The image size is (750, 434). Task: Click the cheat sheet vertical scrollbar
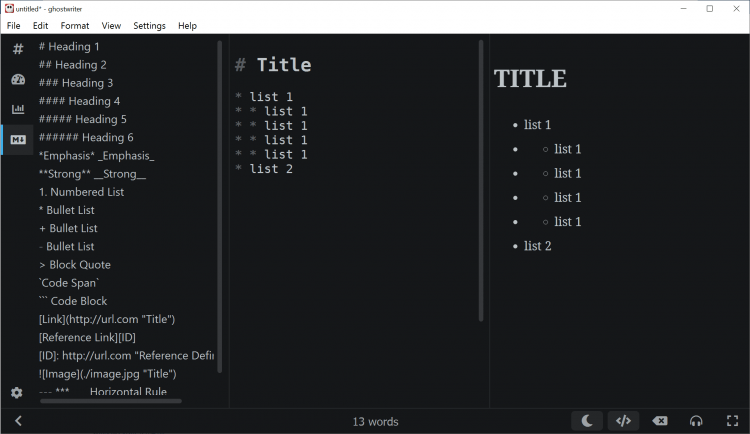click(220, 206)
